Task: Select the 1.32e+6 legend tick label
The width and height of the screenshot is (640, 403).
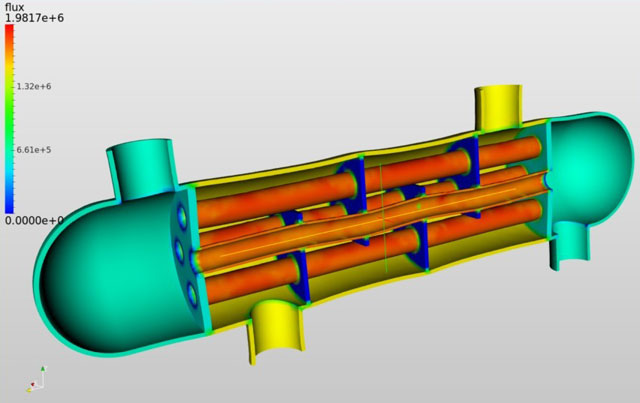Action: tap(34, 87)
